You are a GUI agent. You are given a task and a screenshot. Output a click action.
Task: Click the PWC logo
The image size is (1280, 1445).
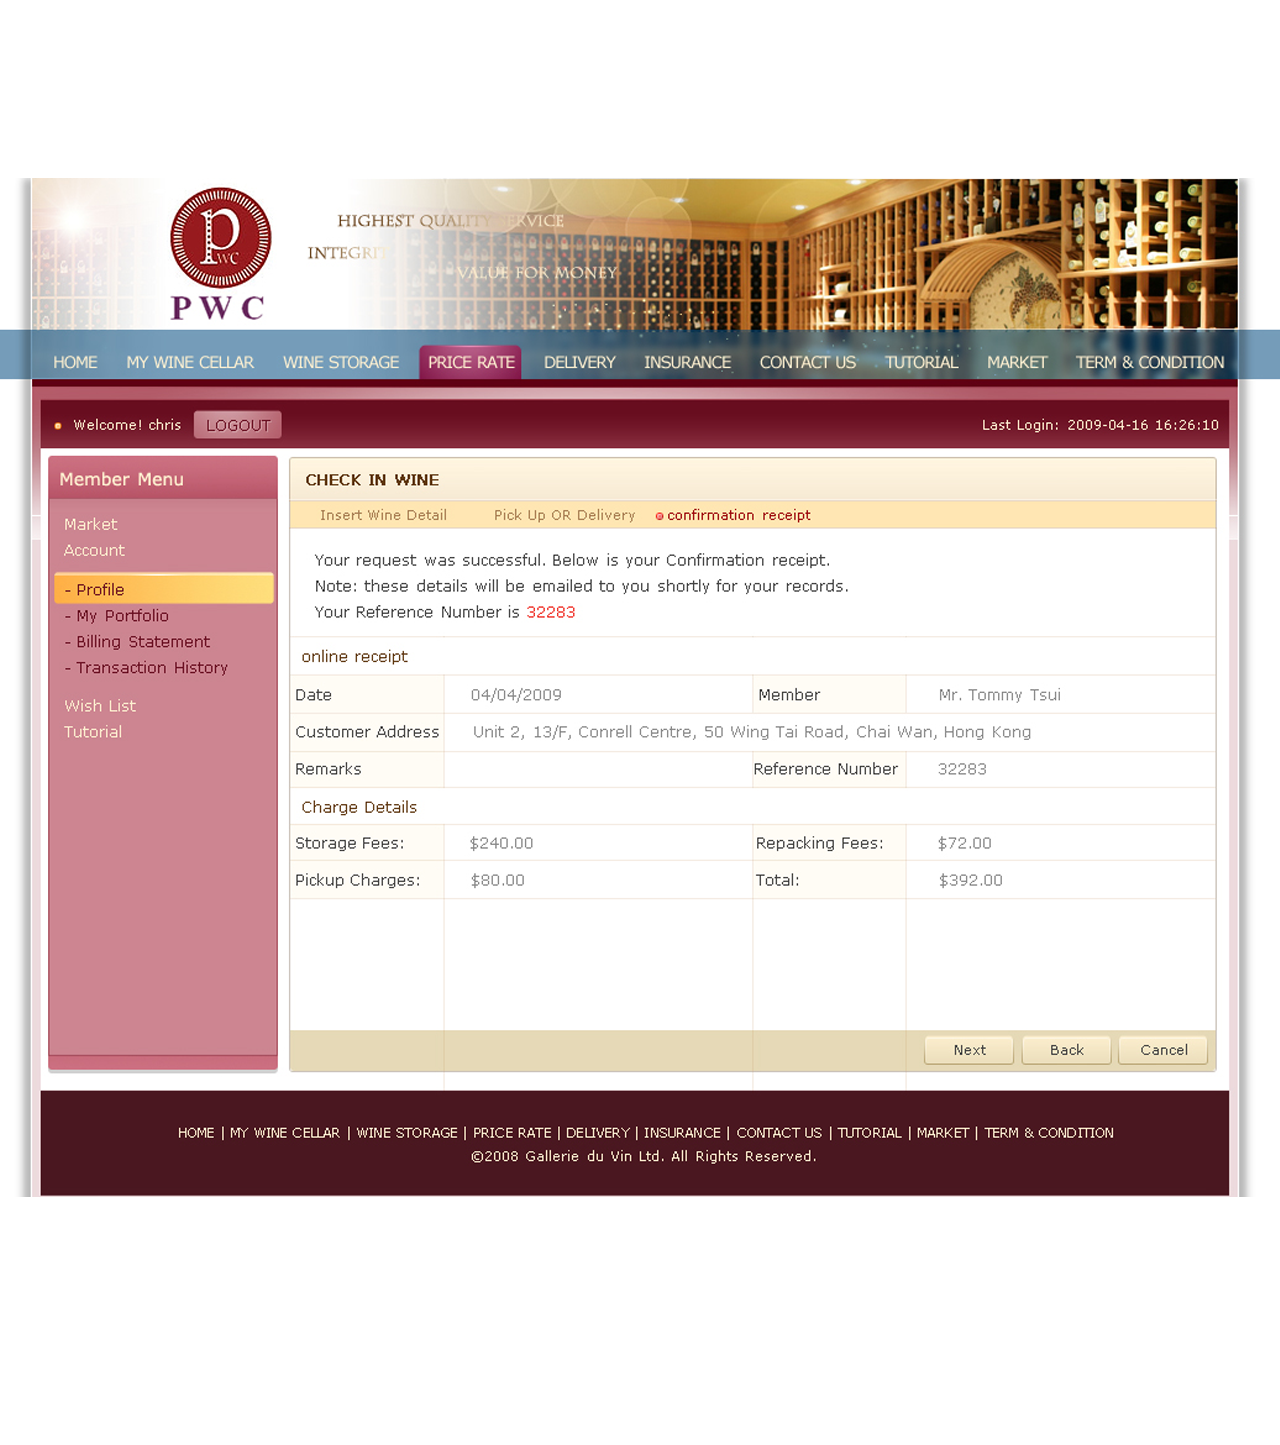click(x=220, y=254)
